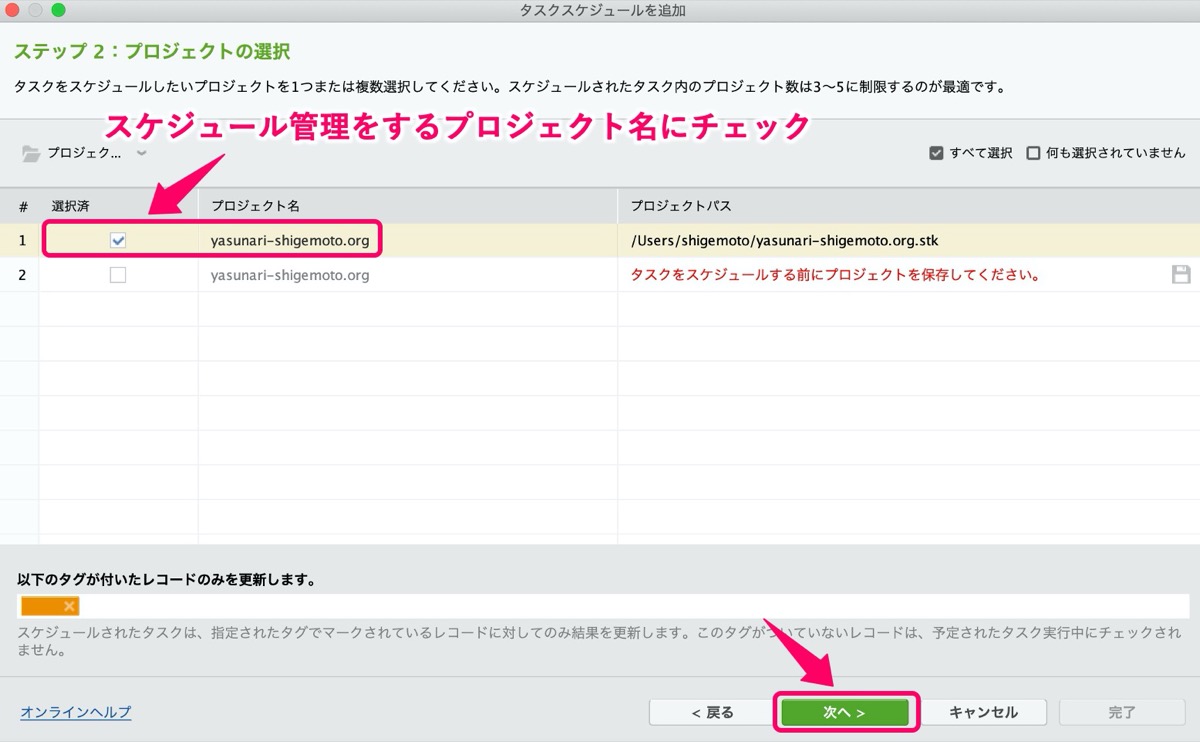The image size is (1200, 742).
Task: Click the red save-project warning text in row 2
Action: (x=835, y=275)
